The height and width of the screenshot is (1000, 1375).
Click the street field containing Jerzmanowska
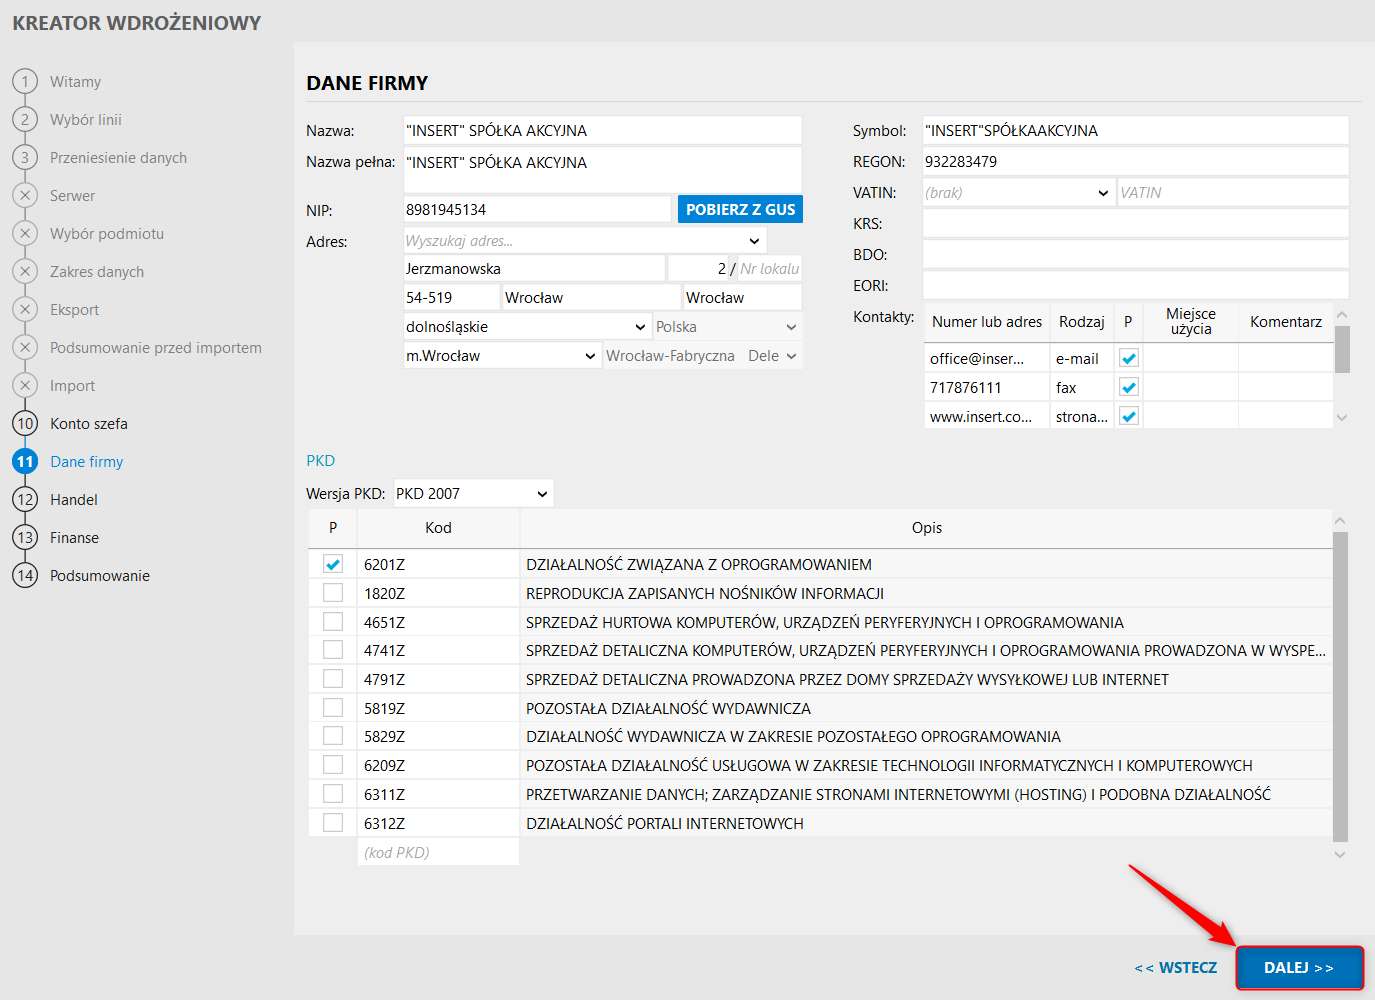[x=534, y=269]
